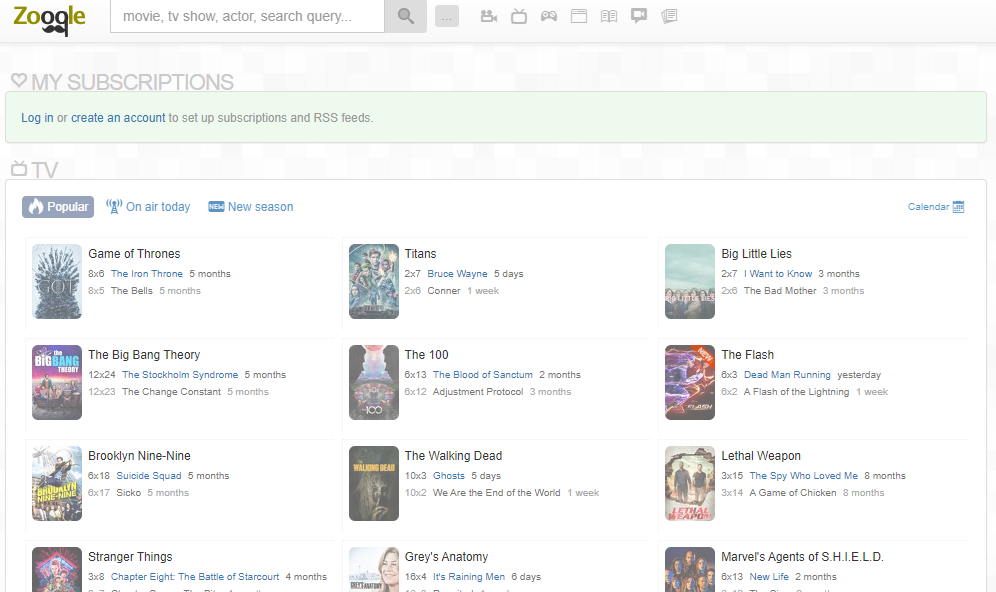The height and width of the screenshot is (592, 996).
Task: Open the Big Little Lies show title
Action: tap(757, 253)
